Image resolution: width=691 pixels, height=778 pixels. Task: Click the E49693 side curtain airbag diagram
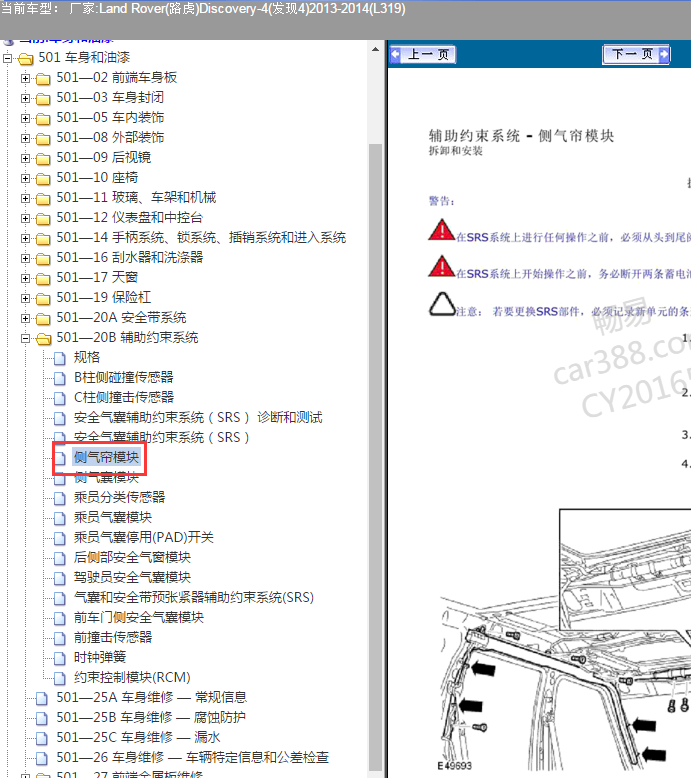click(564, 640)
